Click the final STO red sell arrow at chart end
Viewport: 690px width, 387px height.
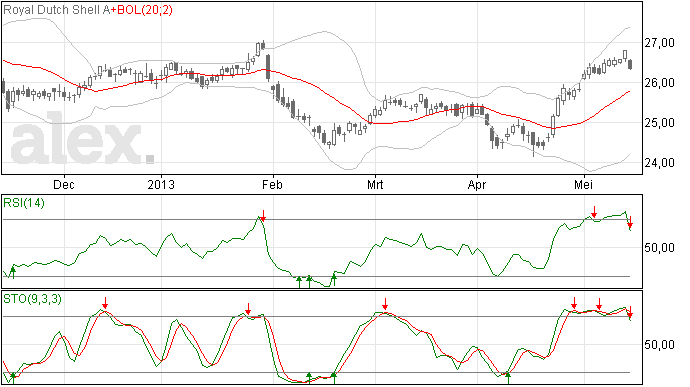click(630, 312)
